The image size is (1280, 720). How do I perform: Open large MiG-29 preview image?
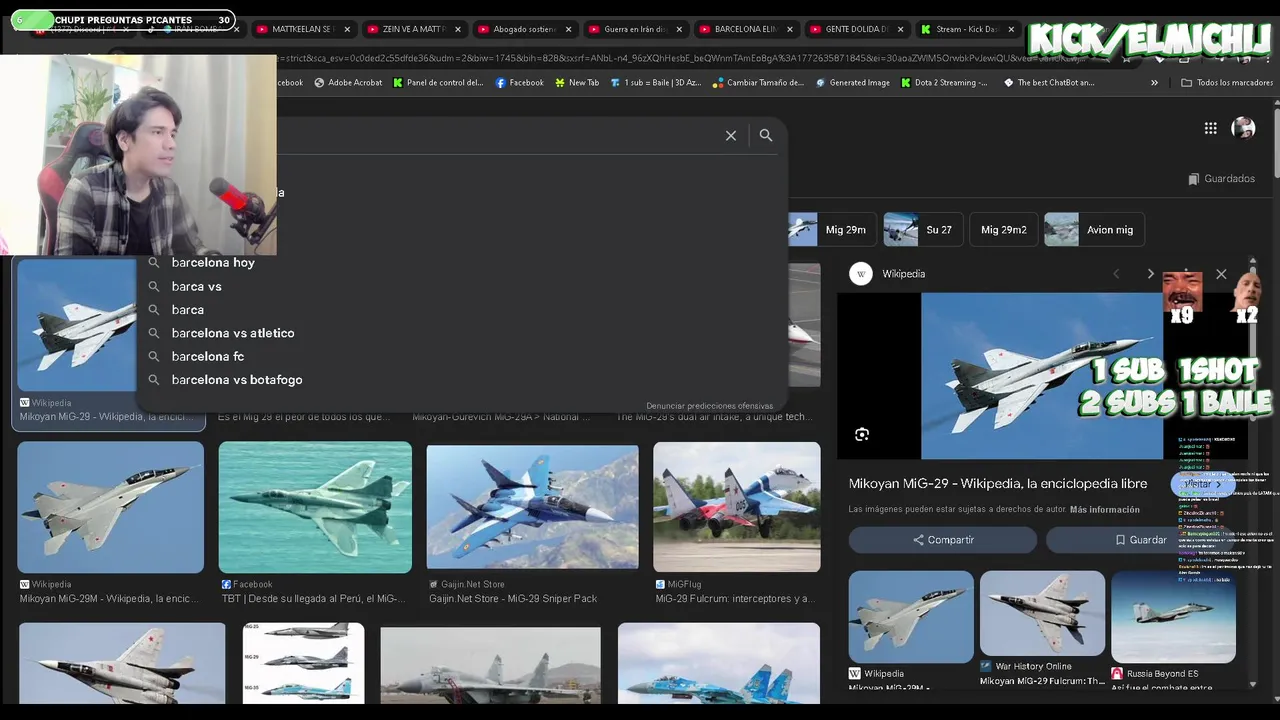(x=1041, y=375)
